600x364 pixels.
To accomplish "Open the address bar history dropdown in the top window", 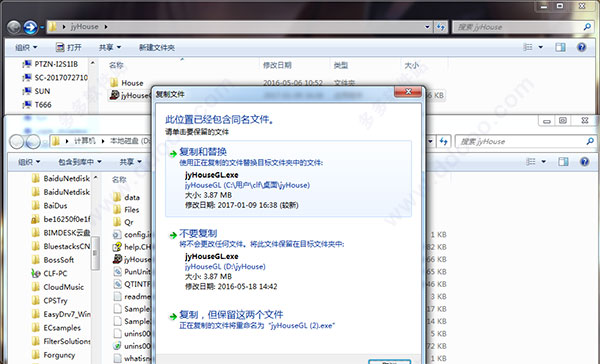I will point(427,27).
